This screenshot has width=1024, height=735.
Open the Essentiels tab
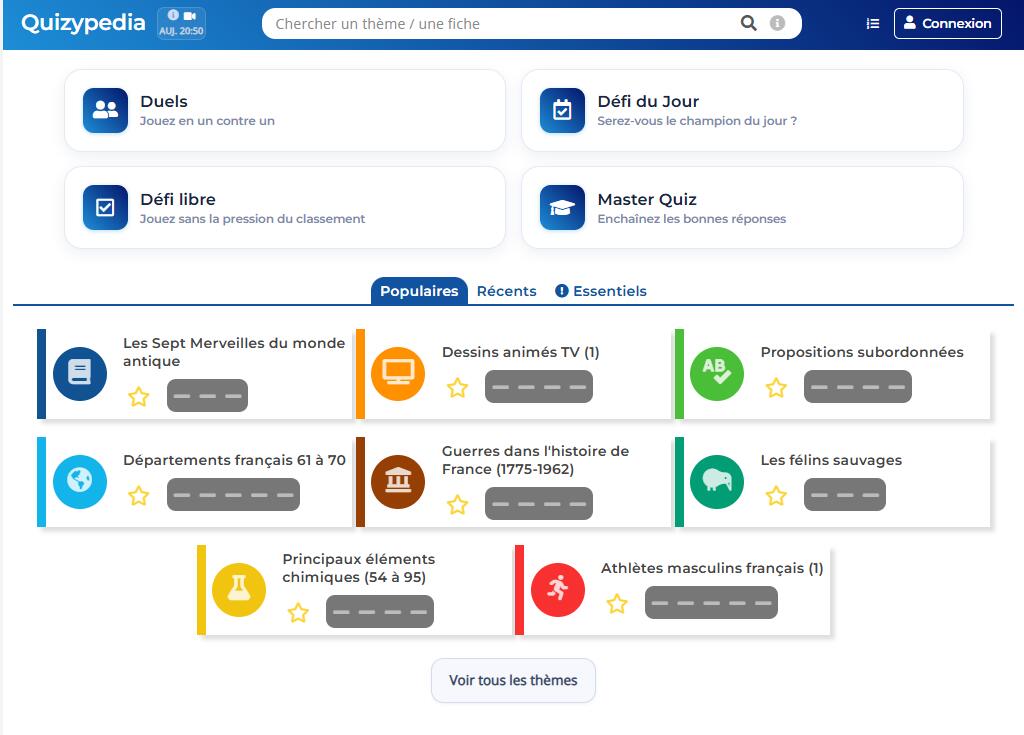(601, 291)
